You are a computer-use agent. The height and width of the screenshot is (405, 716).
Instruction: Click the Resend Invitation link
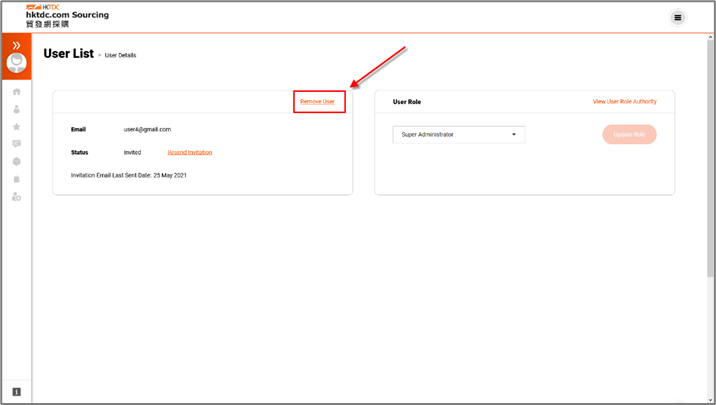tap(189, 153)
